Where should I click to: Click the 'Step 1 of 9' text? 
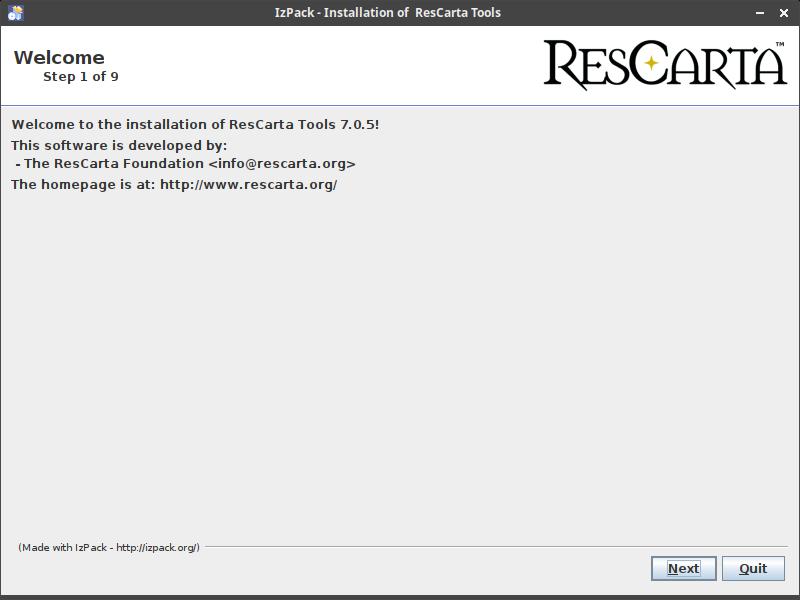click(81, 77)
